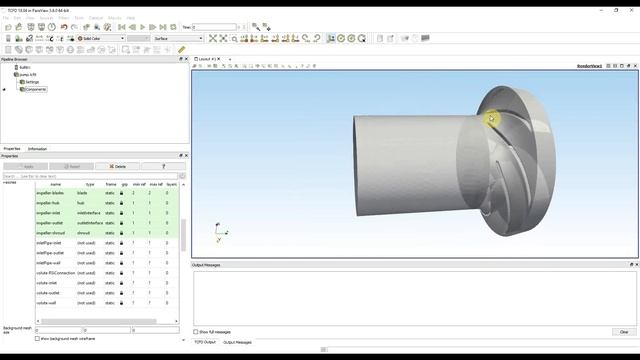640x360 pixels.
Task: Switch to the Properties tab
Action: pyautogui.click(x=12, y=149)
